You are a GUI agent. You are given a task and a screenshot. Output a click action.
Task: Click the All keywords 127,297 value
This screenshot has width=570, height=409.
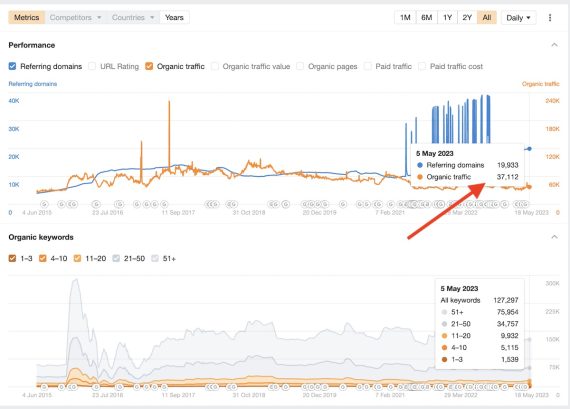(506, 300)
